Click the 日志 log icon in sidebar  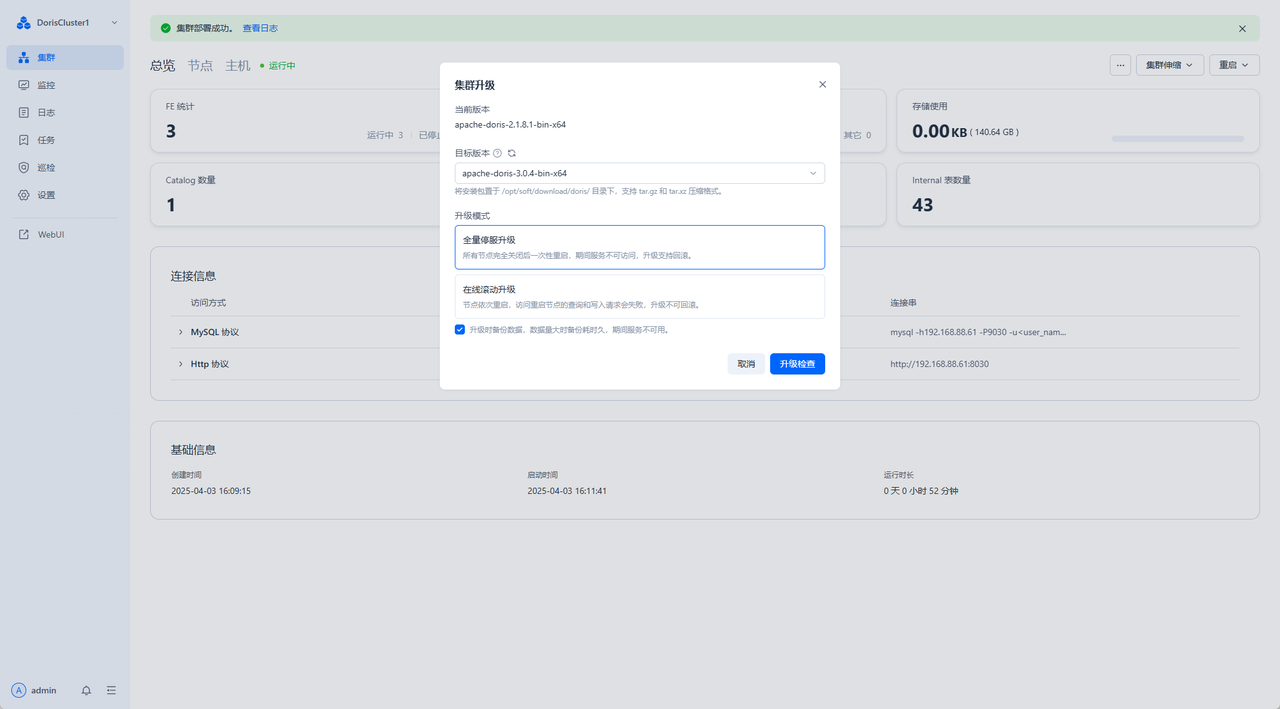24,112
